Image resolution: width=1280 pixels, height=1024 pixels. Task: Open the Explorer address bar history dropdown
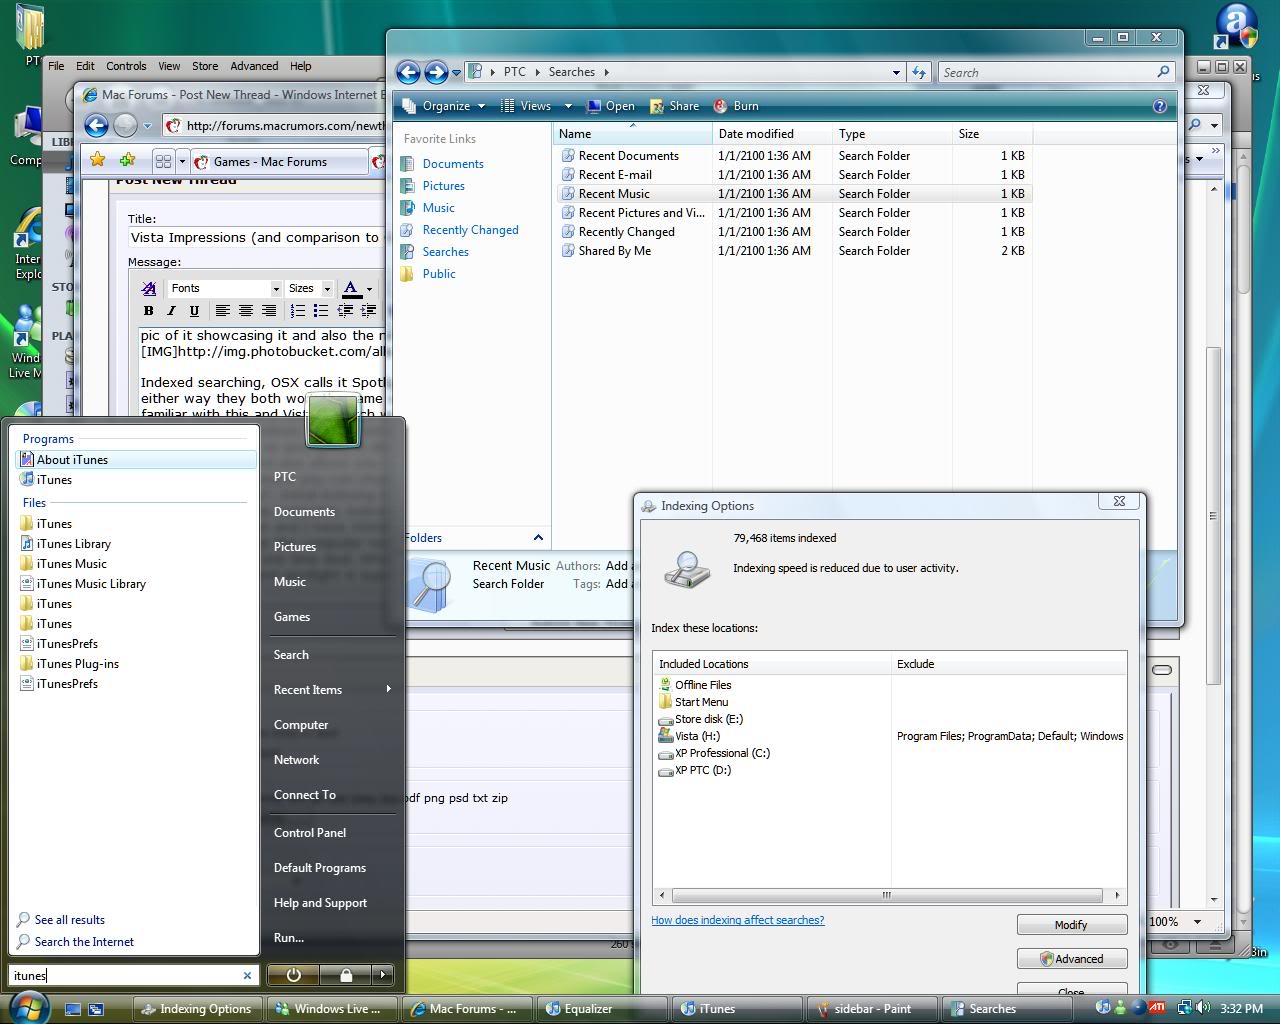click(x=896, y=72)
